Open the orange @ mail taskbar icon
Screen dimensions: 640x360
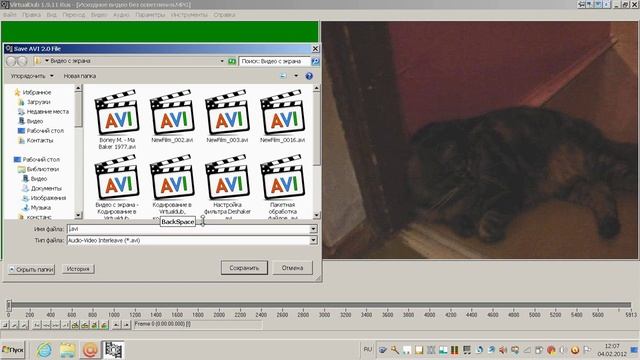91,350
